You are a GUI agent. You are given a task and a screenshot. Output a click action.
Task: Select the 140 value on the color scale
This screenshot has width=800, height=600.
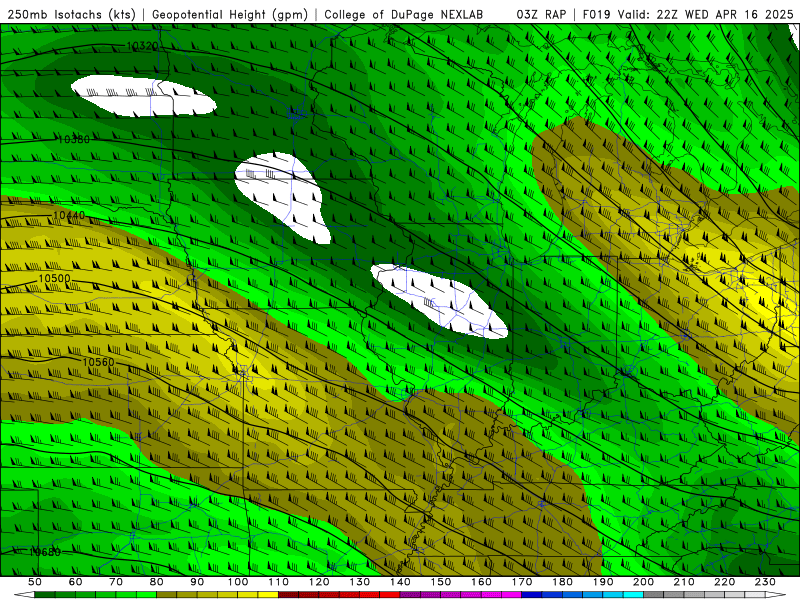pos(400,582)
